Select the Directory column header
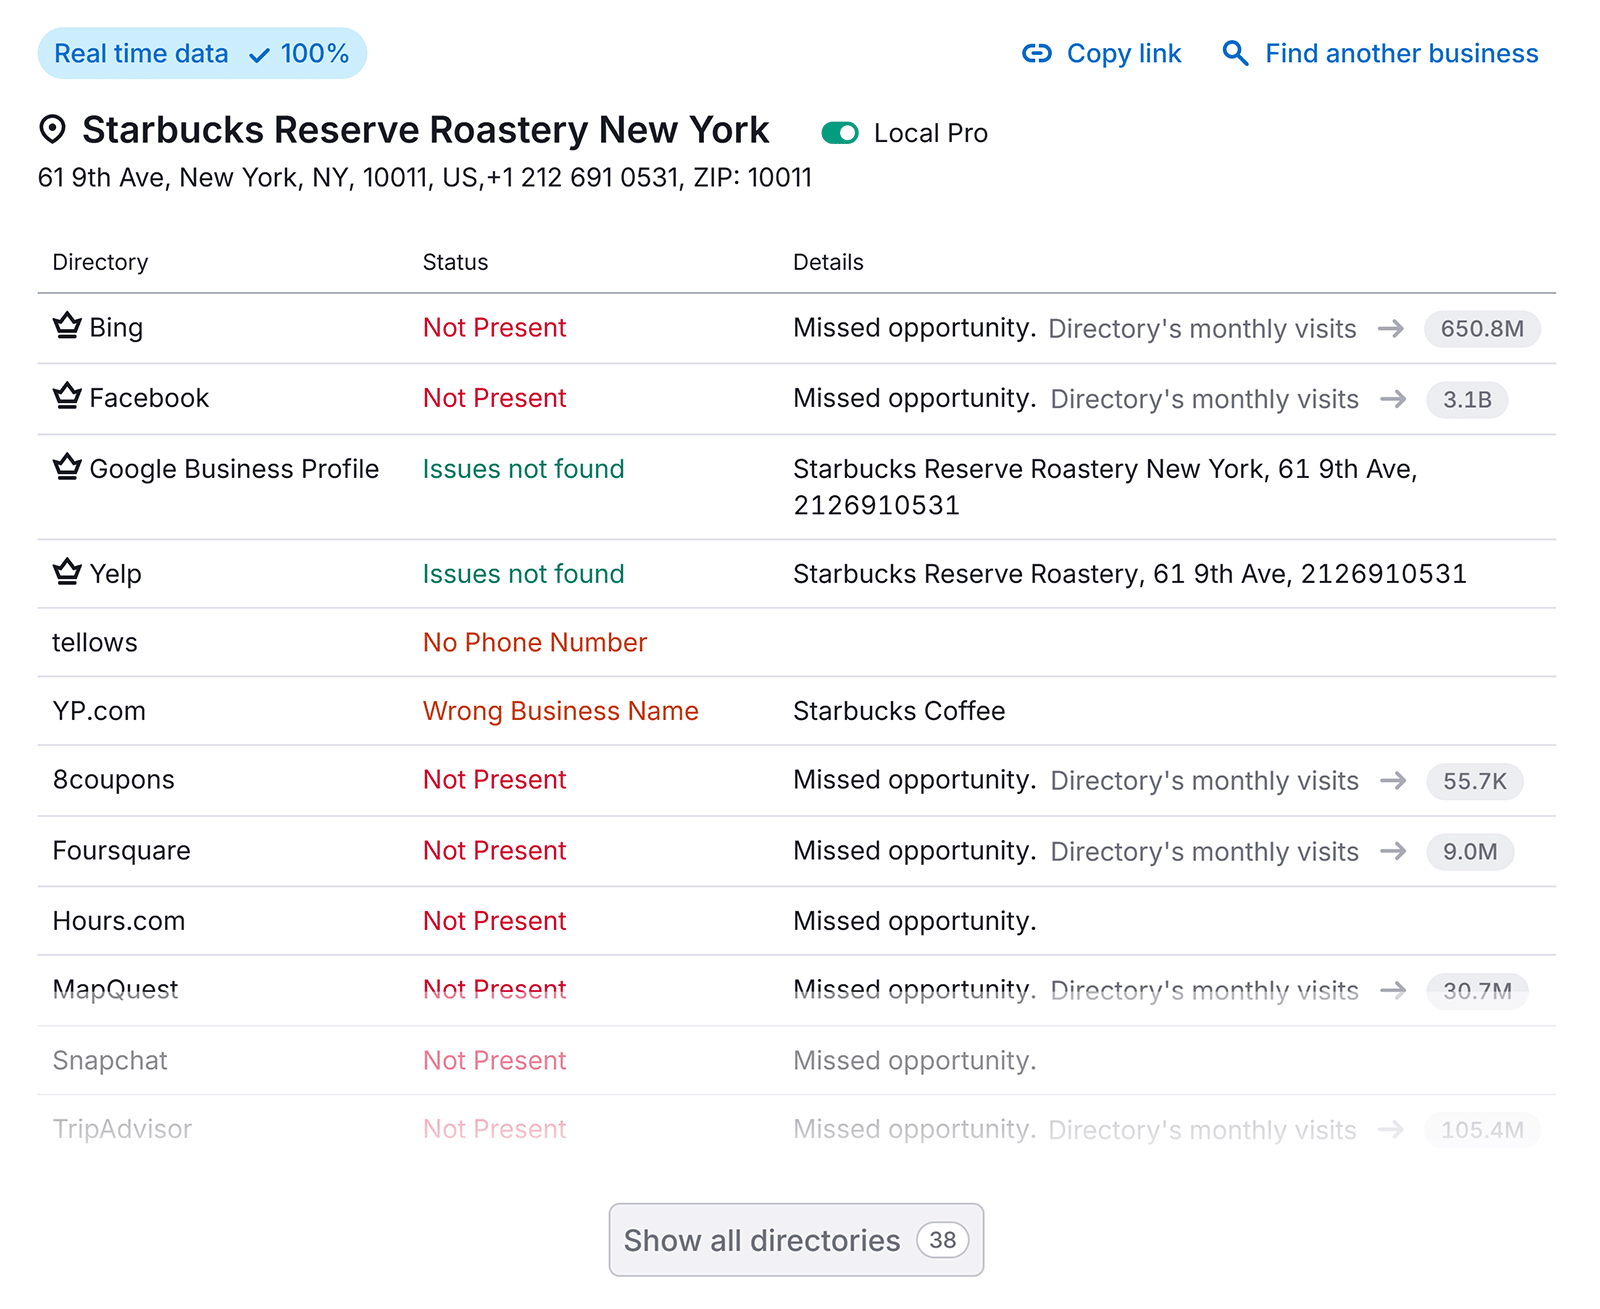Screen dimensions: 1600x1309 (99, 262)
